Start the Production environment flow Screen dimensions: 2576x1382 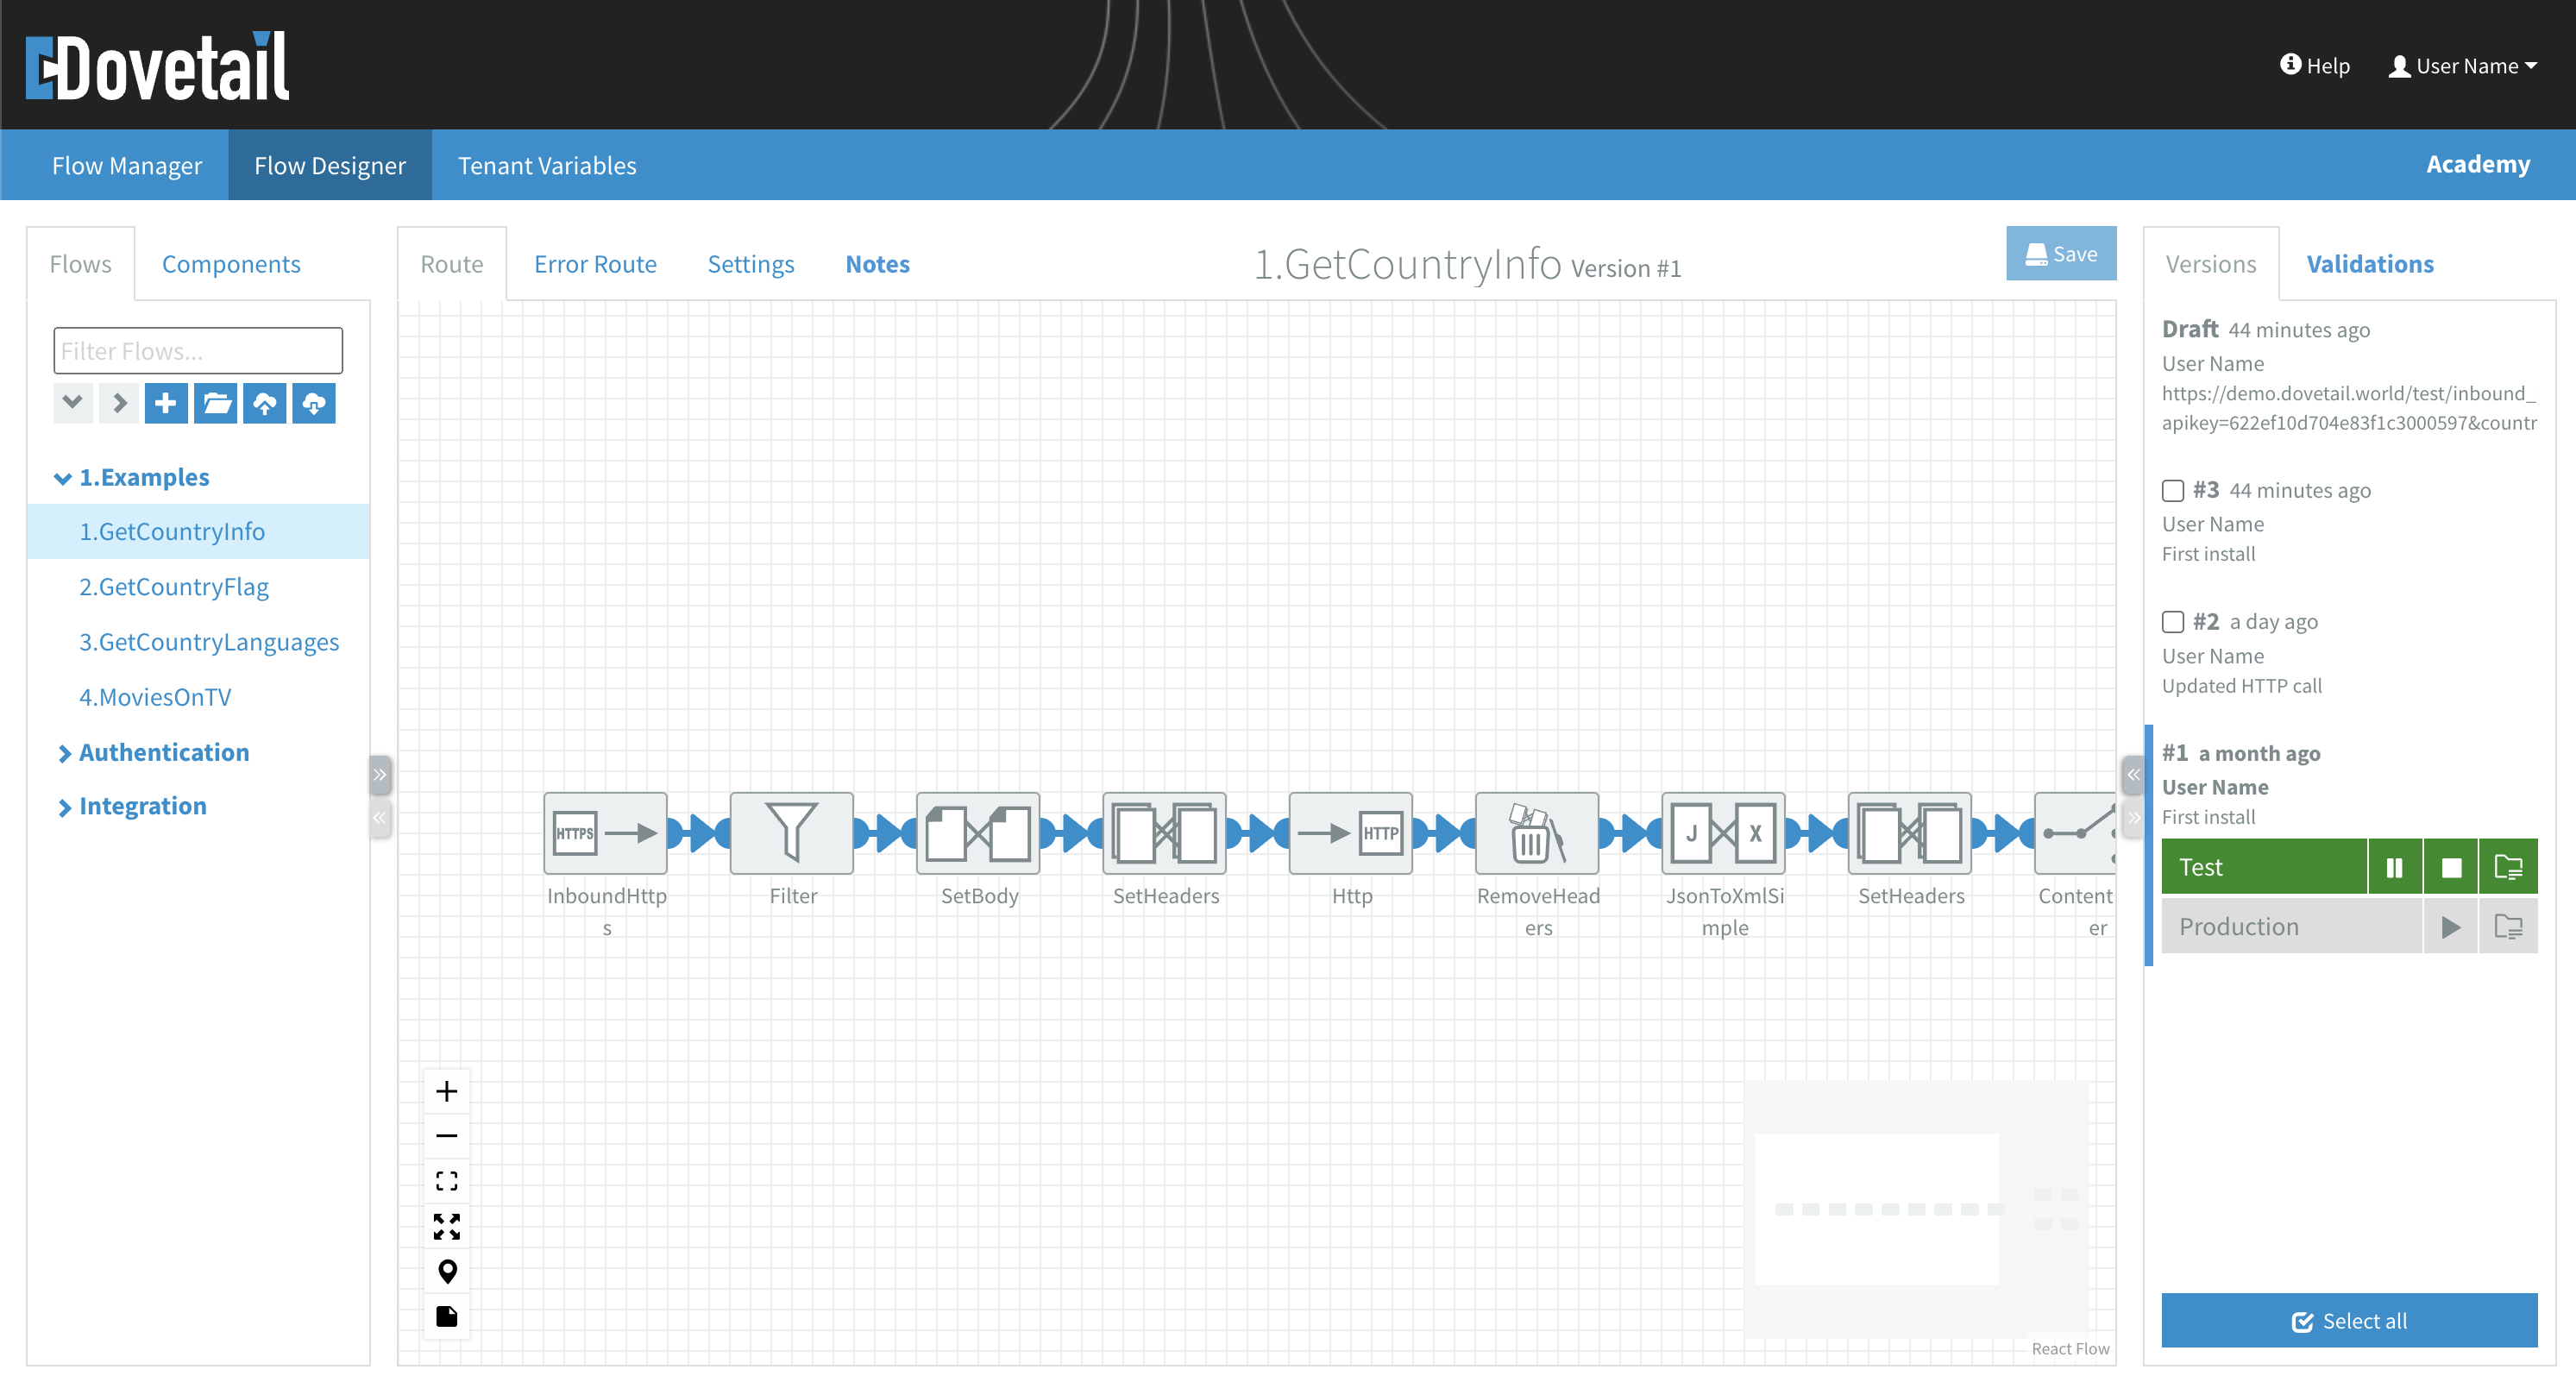(x=2451, y=927)
